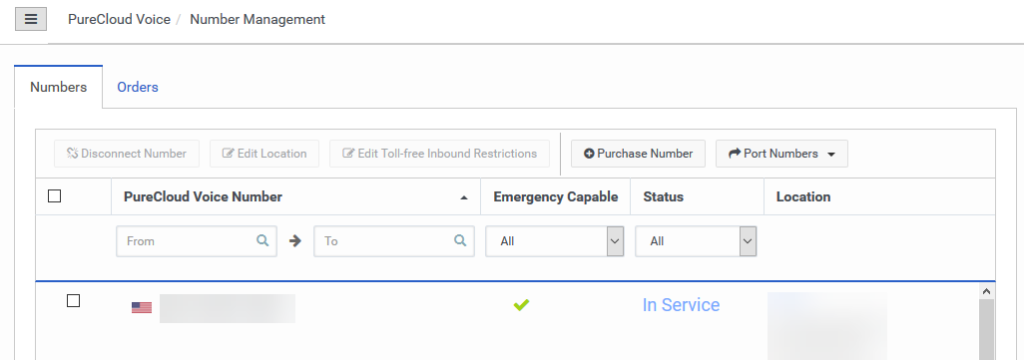This screenshot has width=1024, height=360.
Task: Toggle the select-all header checkbox
Action: click(x=55, y=196)
